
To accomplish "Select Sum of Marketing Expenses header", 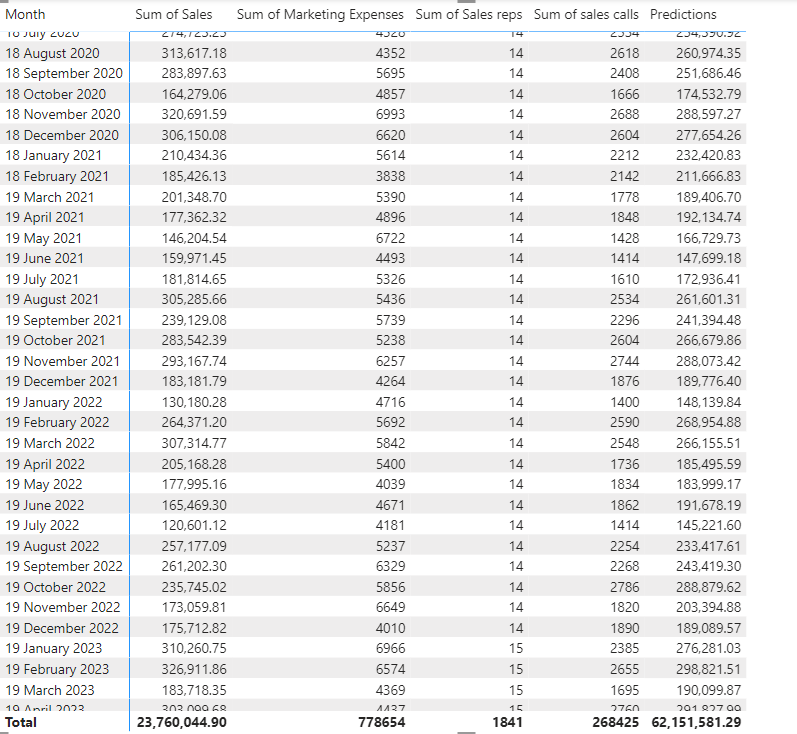I will click(x=320, y=14).
